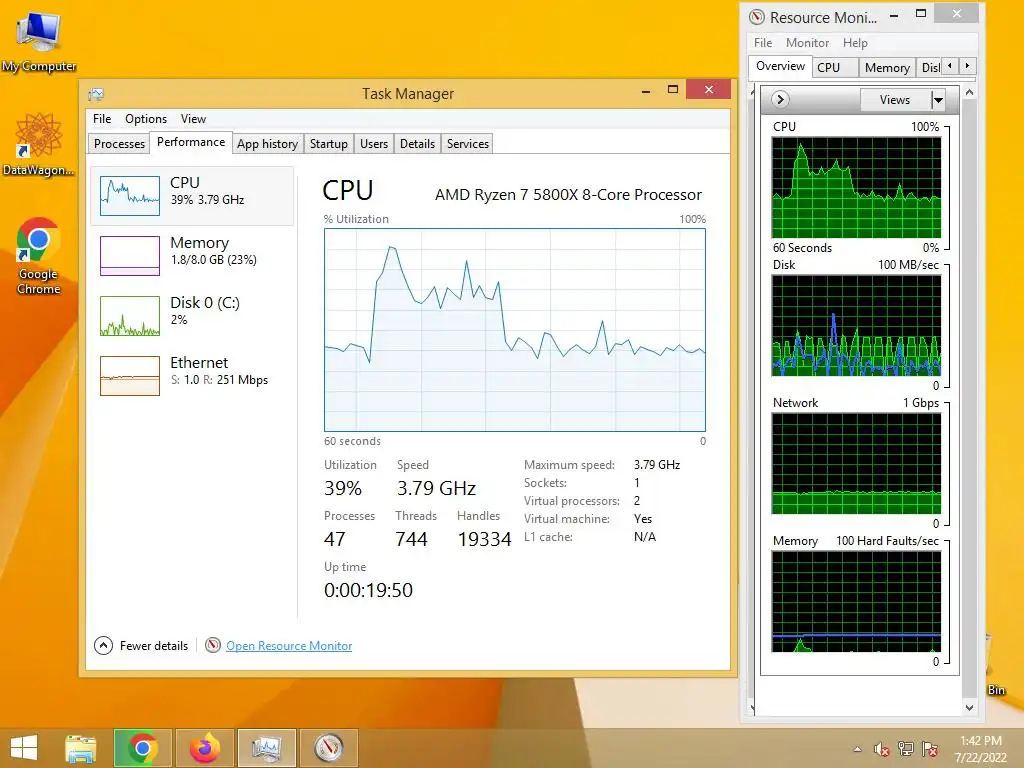The image size is (1024, 768).
Task: Click the CPU utilization graph in Task Manager
Action: coord(515,330)
